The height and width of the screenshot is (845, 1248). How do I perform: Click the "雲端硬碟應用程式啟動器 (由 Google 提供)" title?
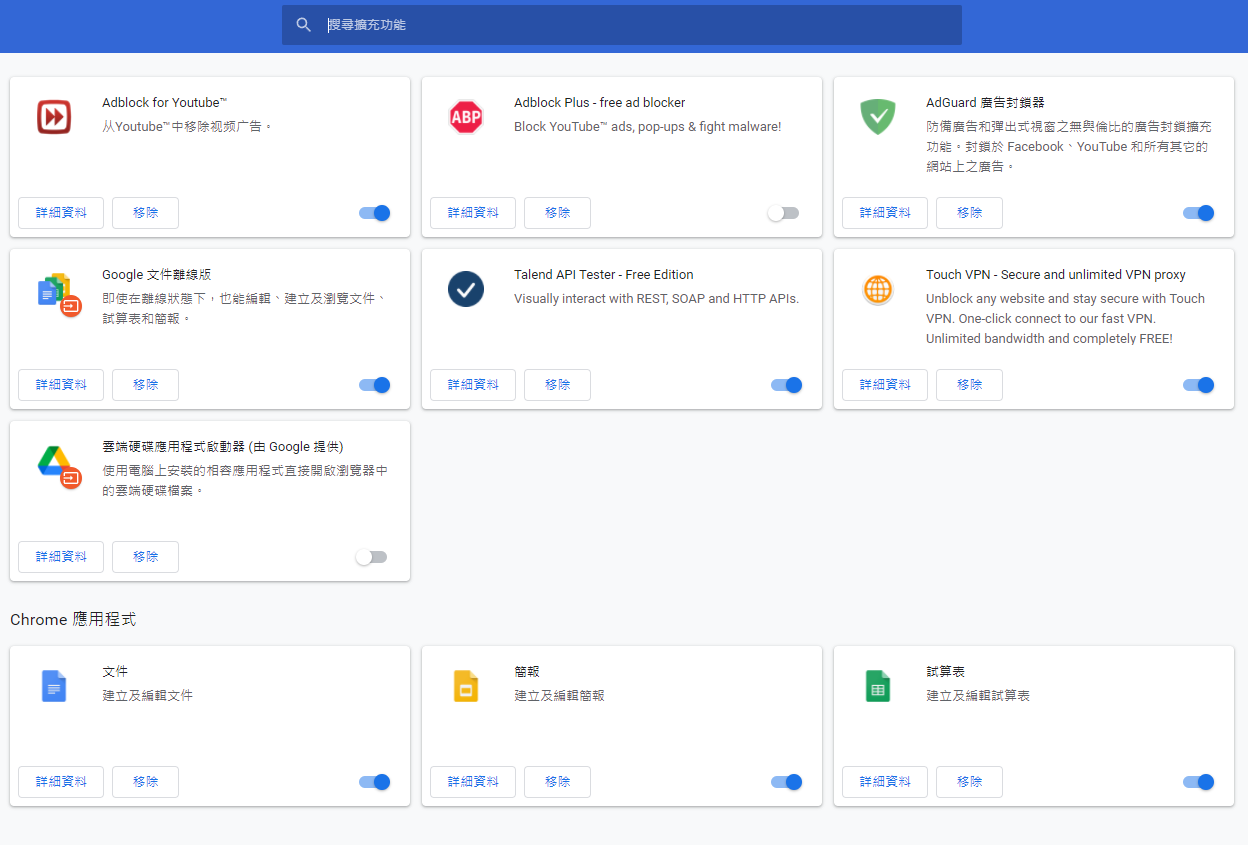click(223, 447)
